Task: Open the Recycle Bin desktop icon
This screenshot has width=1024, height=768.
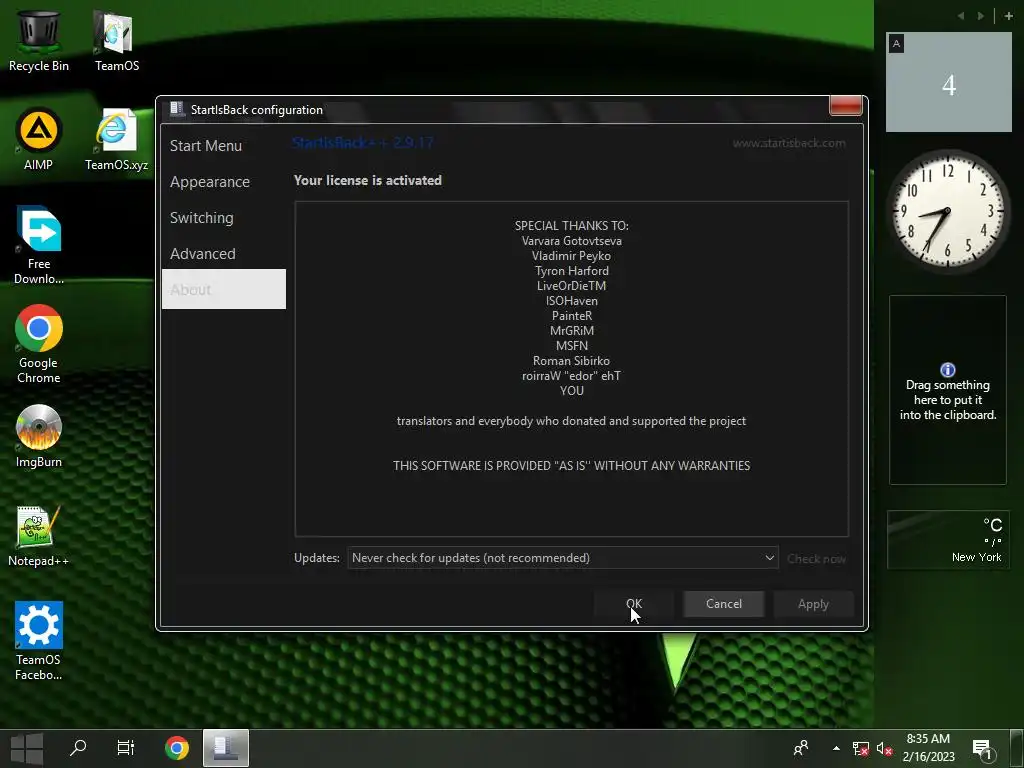Action: coord(39,39)
